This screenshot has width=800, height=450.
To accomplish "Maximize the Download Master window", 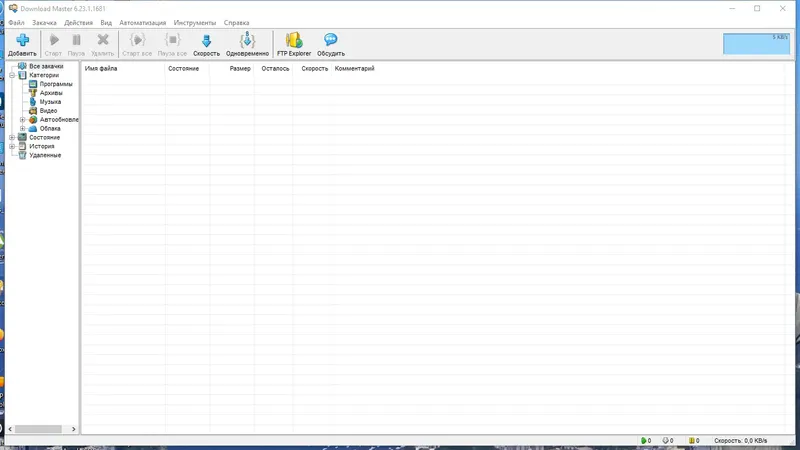I will click(x=757, y=9).
